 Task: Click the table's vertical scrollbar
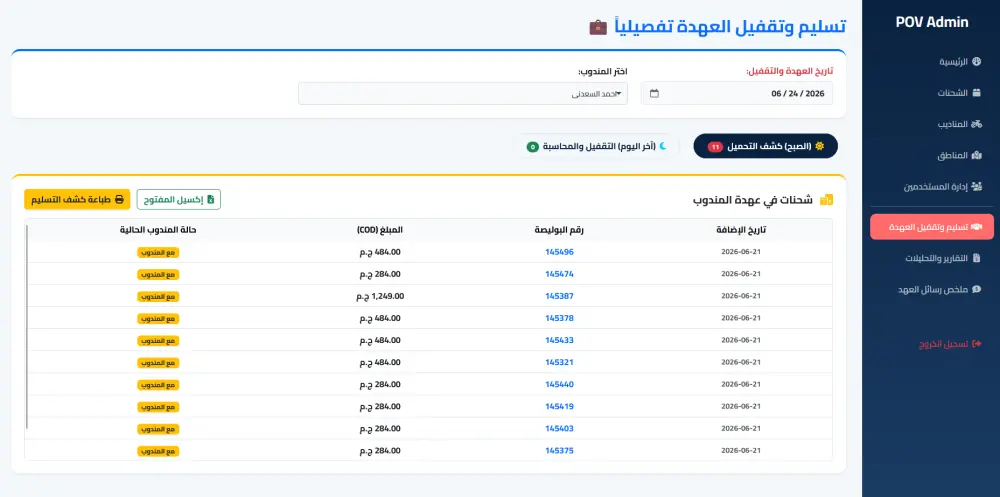(x=27, y=325)
